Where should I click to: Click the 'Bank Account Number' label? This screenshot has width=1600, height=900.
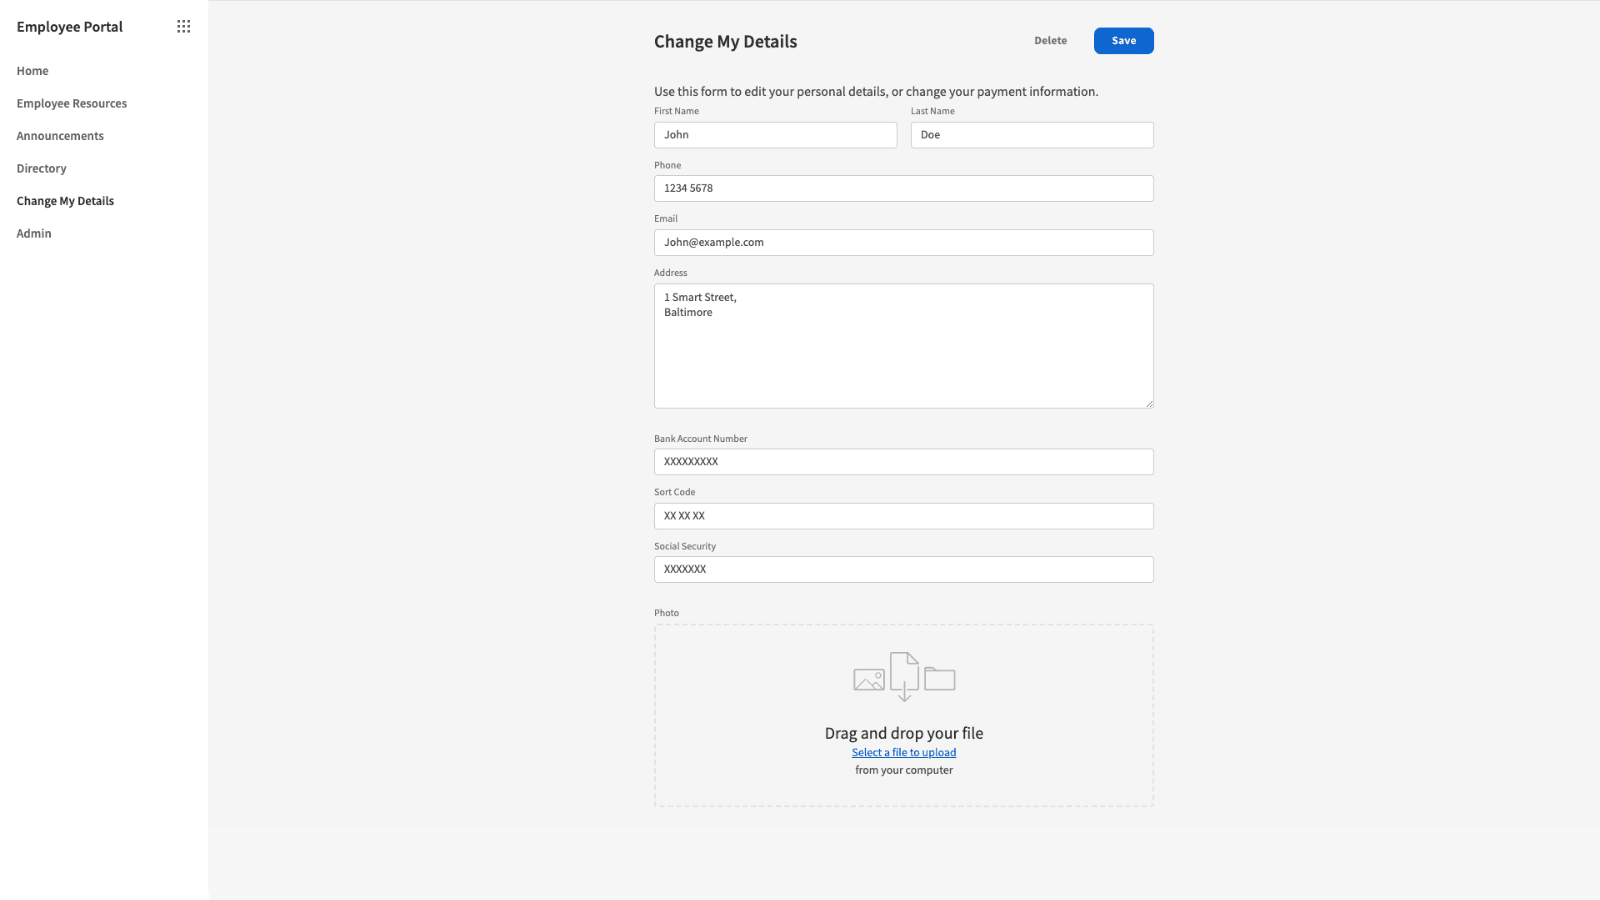701,439
